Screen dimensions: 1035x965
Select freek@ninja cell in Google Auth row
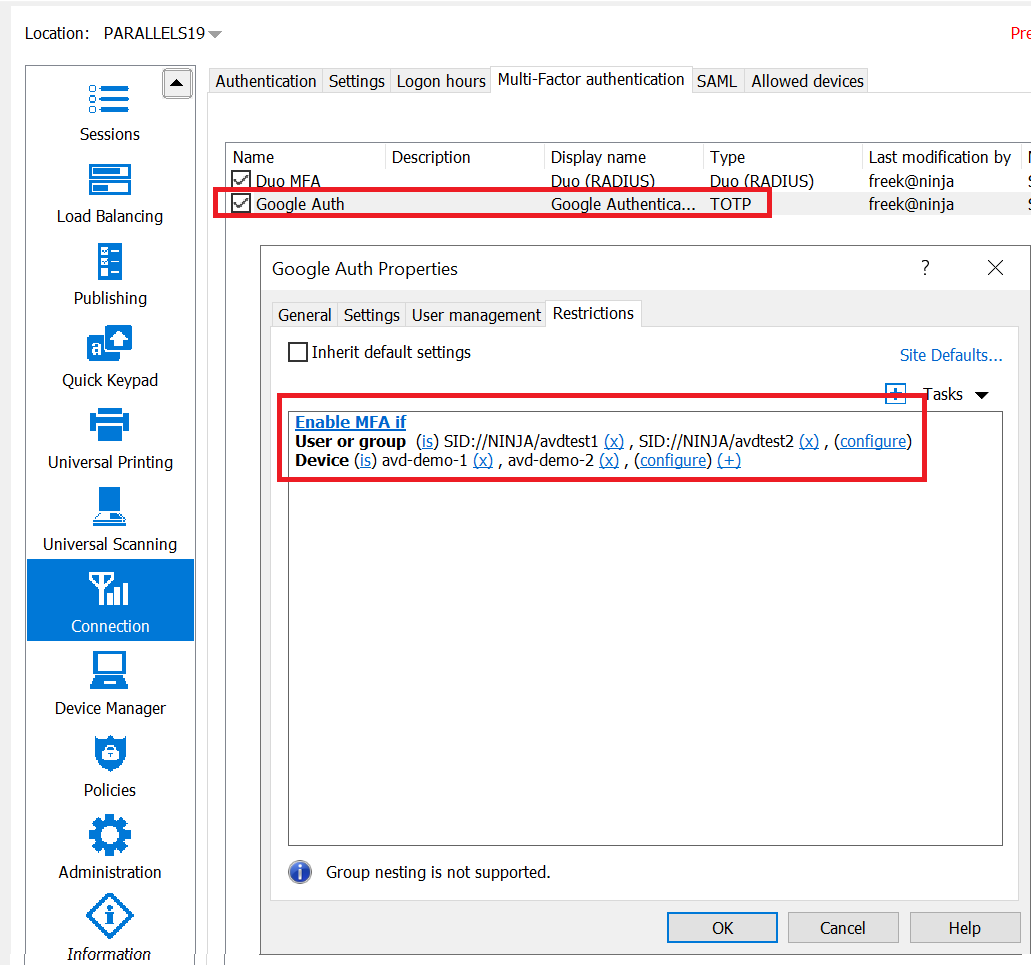click(x=911, y=204)
